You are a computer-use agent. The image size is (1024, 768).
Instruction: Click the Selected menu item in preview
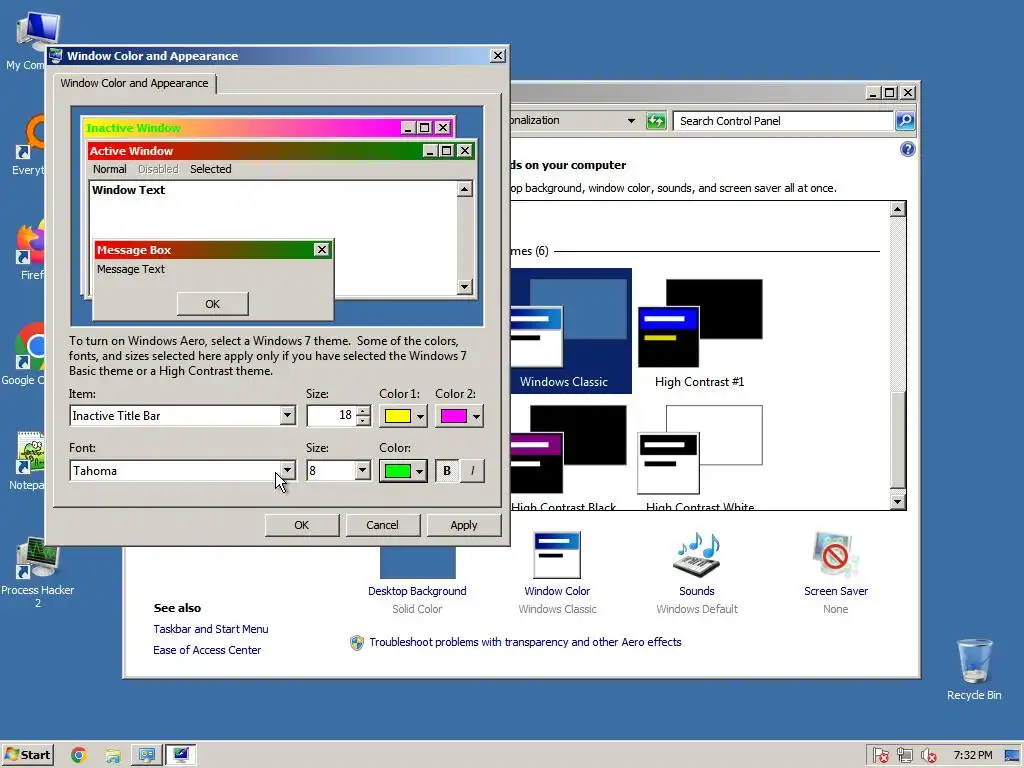click(210, 169)
